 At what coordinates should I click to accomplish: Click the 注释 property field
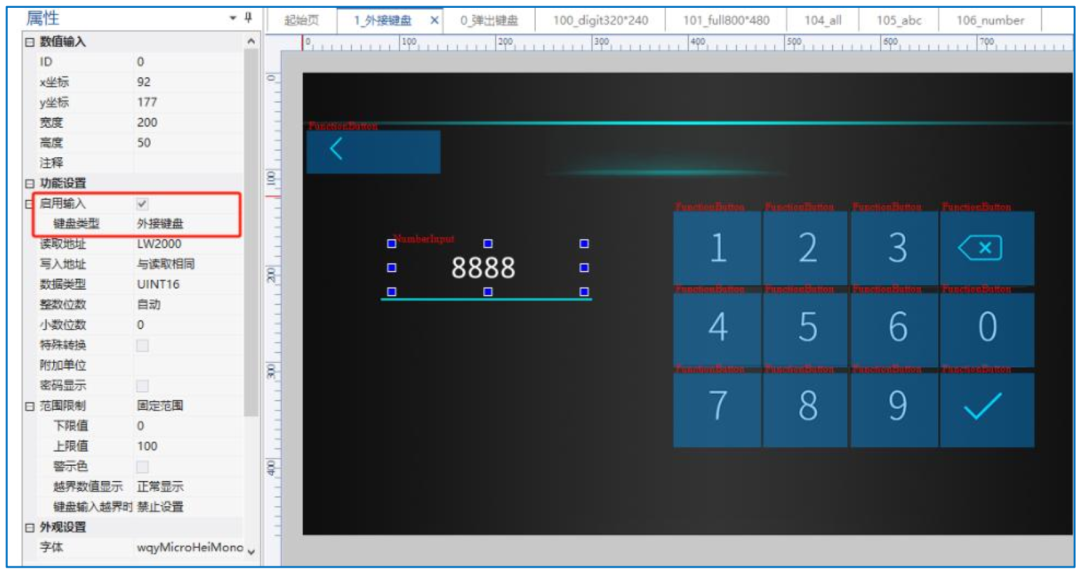(x=187, y=163)
